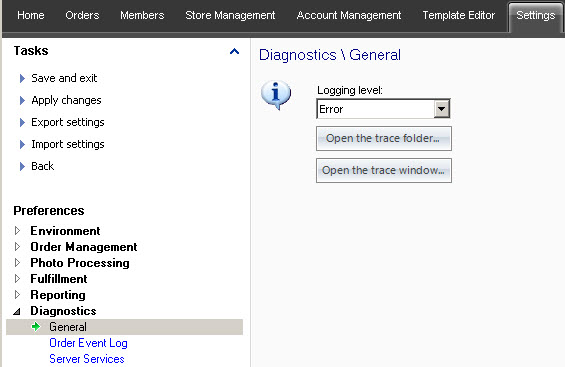Screen dimensions: 565x367
Task: Open Server Services page
Action: (87, 359)
